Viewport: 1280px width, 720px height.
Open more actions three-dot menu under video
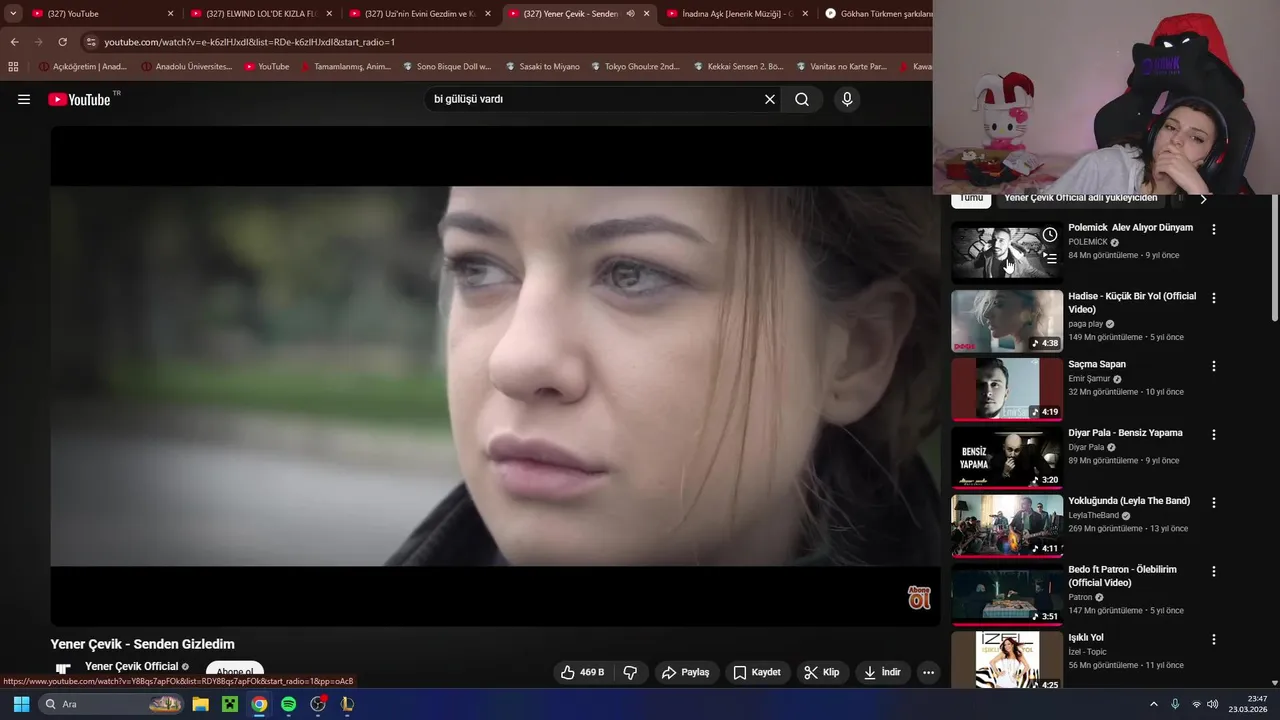click(928, 672)
